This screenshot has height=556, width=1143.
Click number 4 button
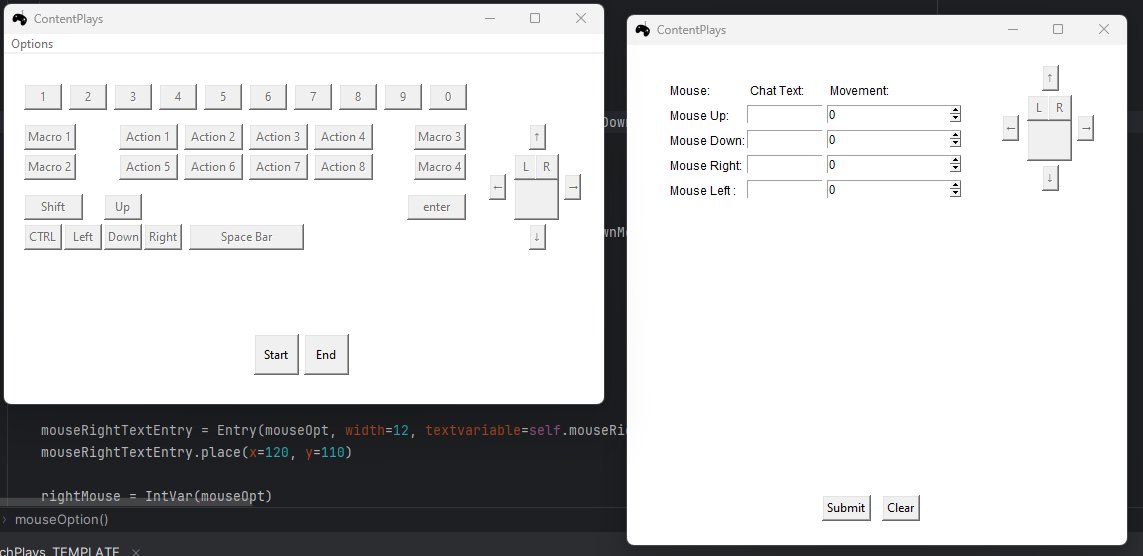[178, 97]
